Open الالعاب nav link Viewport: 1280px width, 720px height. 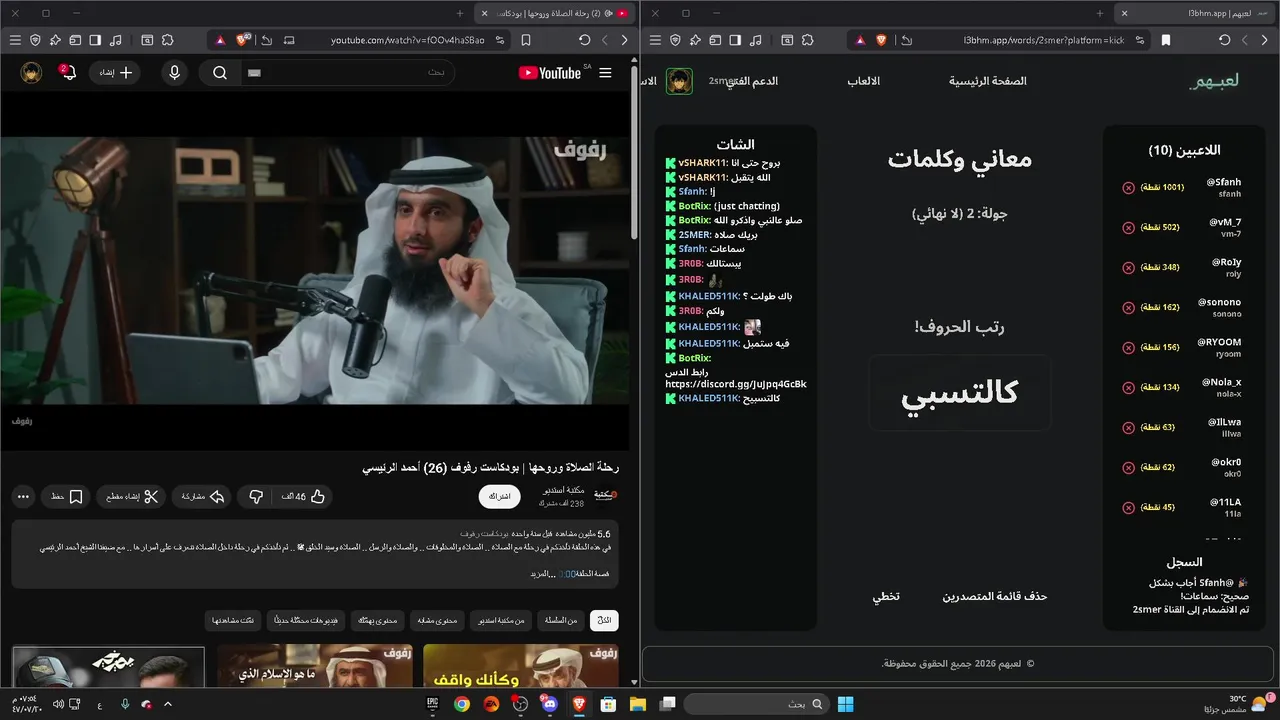[x=864, y=81]
